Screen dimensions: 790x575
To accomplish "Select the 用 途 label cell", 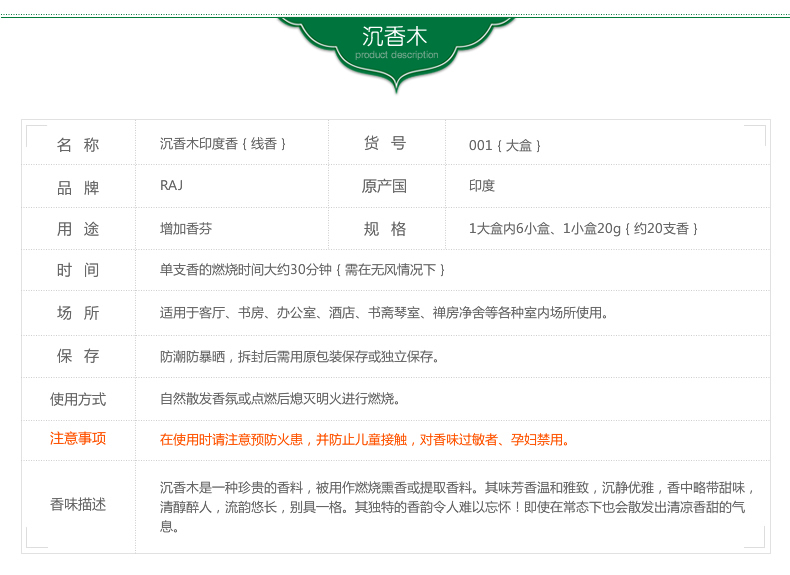I will point(78,229).
